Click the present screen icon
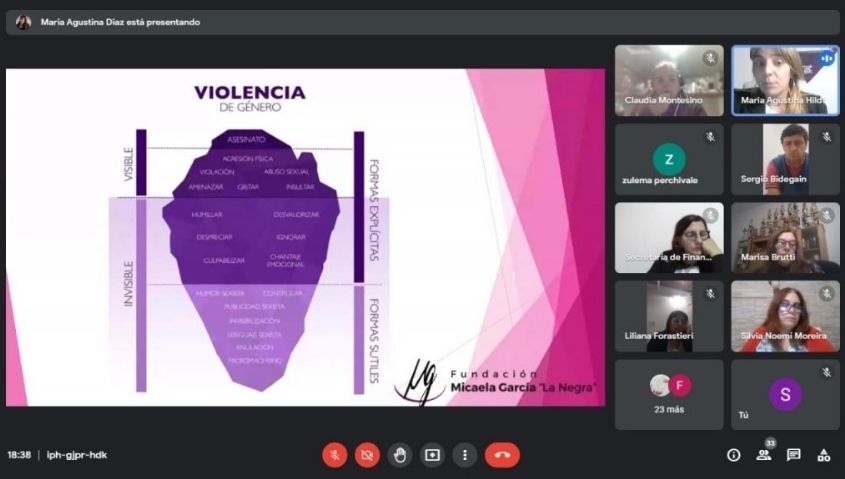845x479 pixels. click(432, 455)
